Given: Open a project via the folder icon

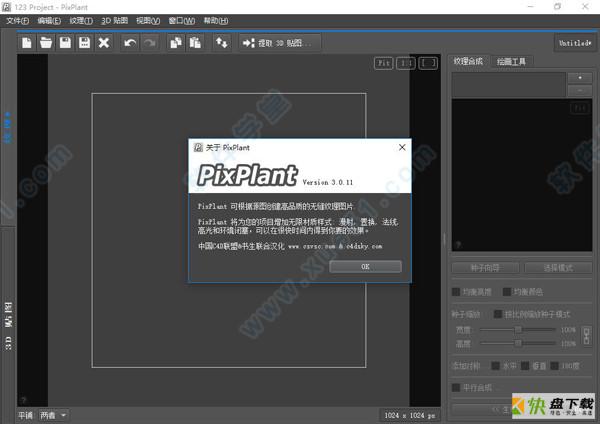Looking at the screenshot, I should (x=46, y=42).
